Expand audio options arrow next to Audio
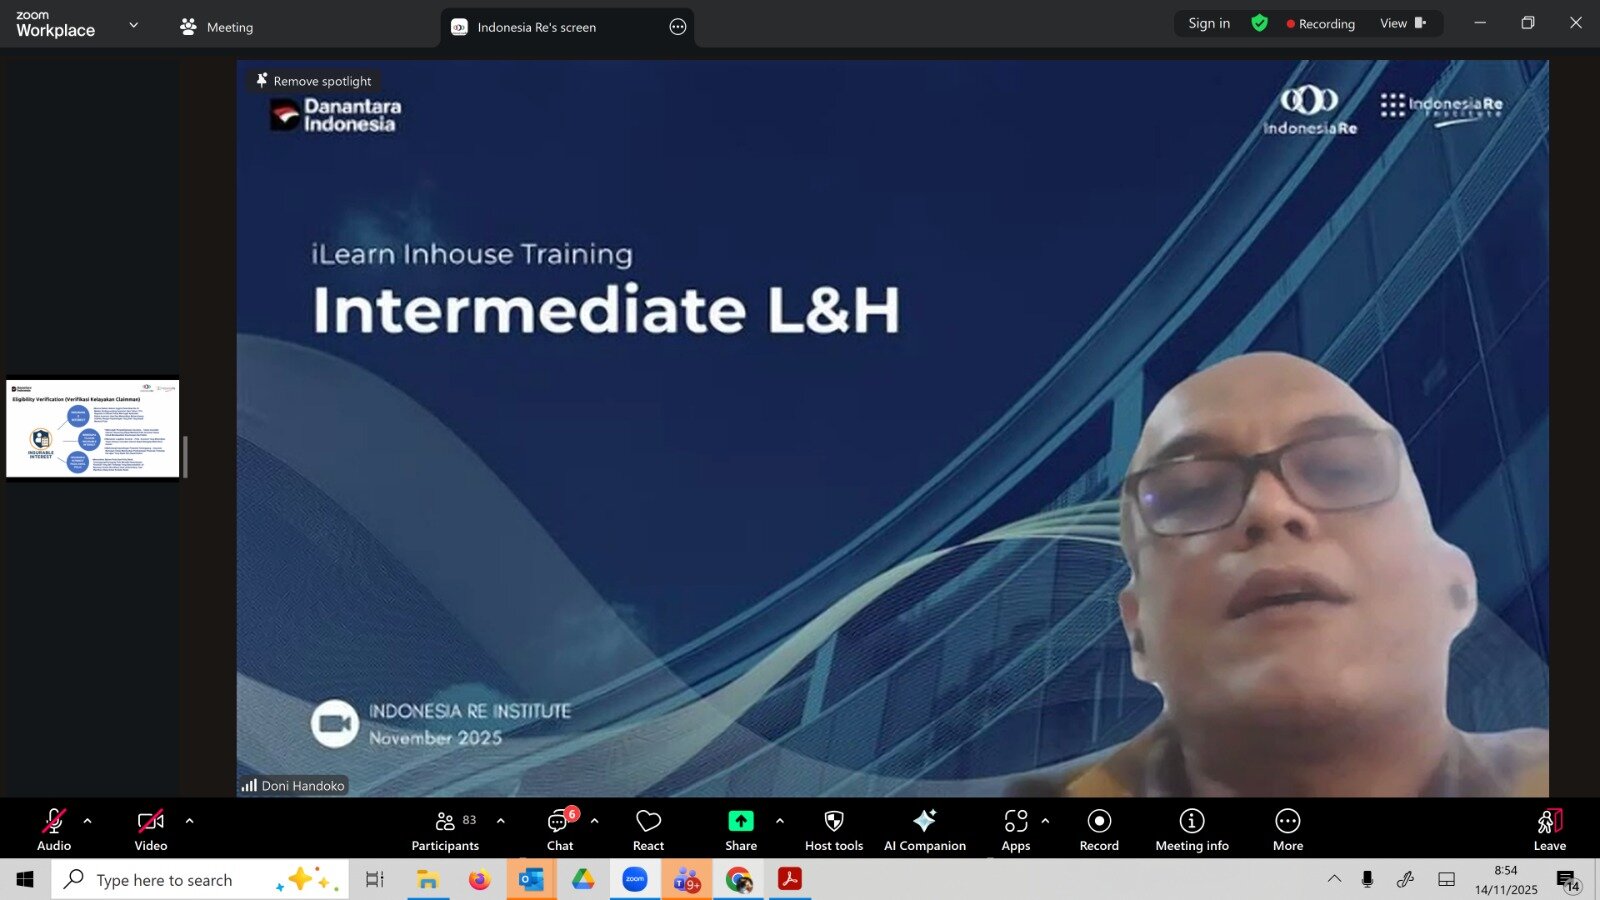This screenshot has width=1600, height=900. point(88,821)
